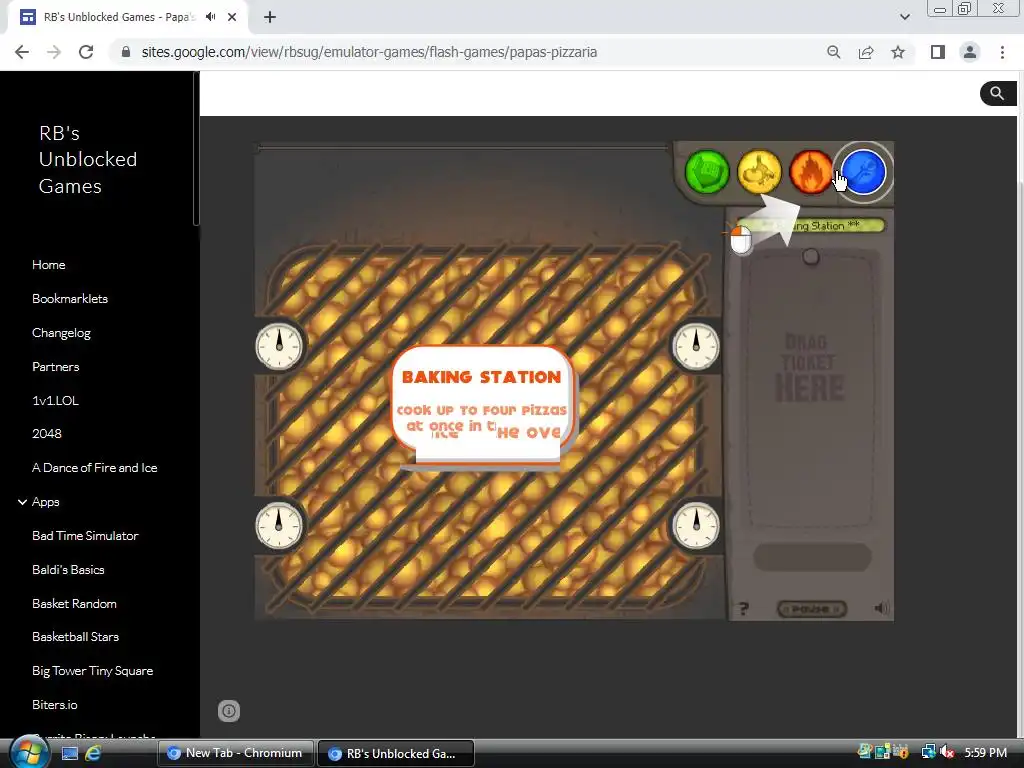
Task: Close the RB's Unblocked Games tab
Action: [232, 17]
